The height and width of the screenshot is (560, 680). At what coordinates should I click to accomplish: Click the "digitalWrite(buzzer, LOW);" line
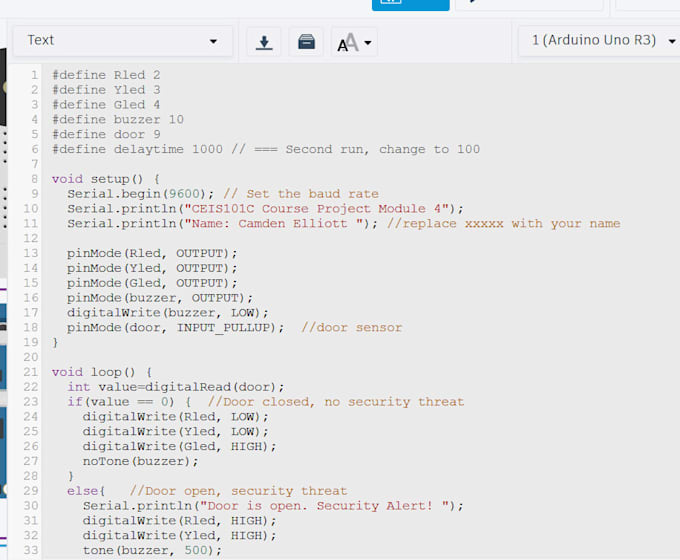tap(167, 313)
